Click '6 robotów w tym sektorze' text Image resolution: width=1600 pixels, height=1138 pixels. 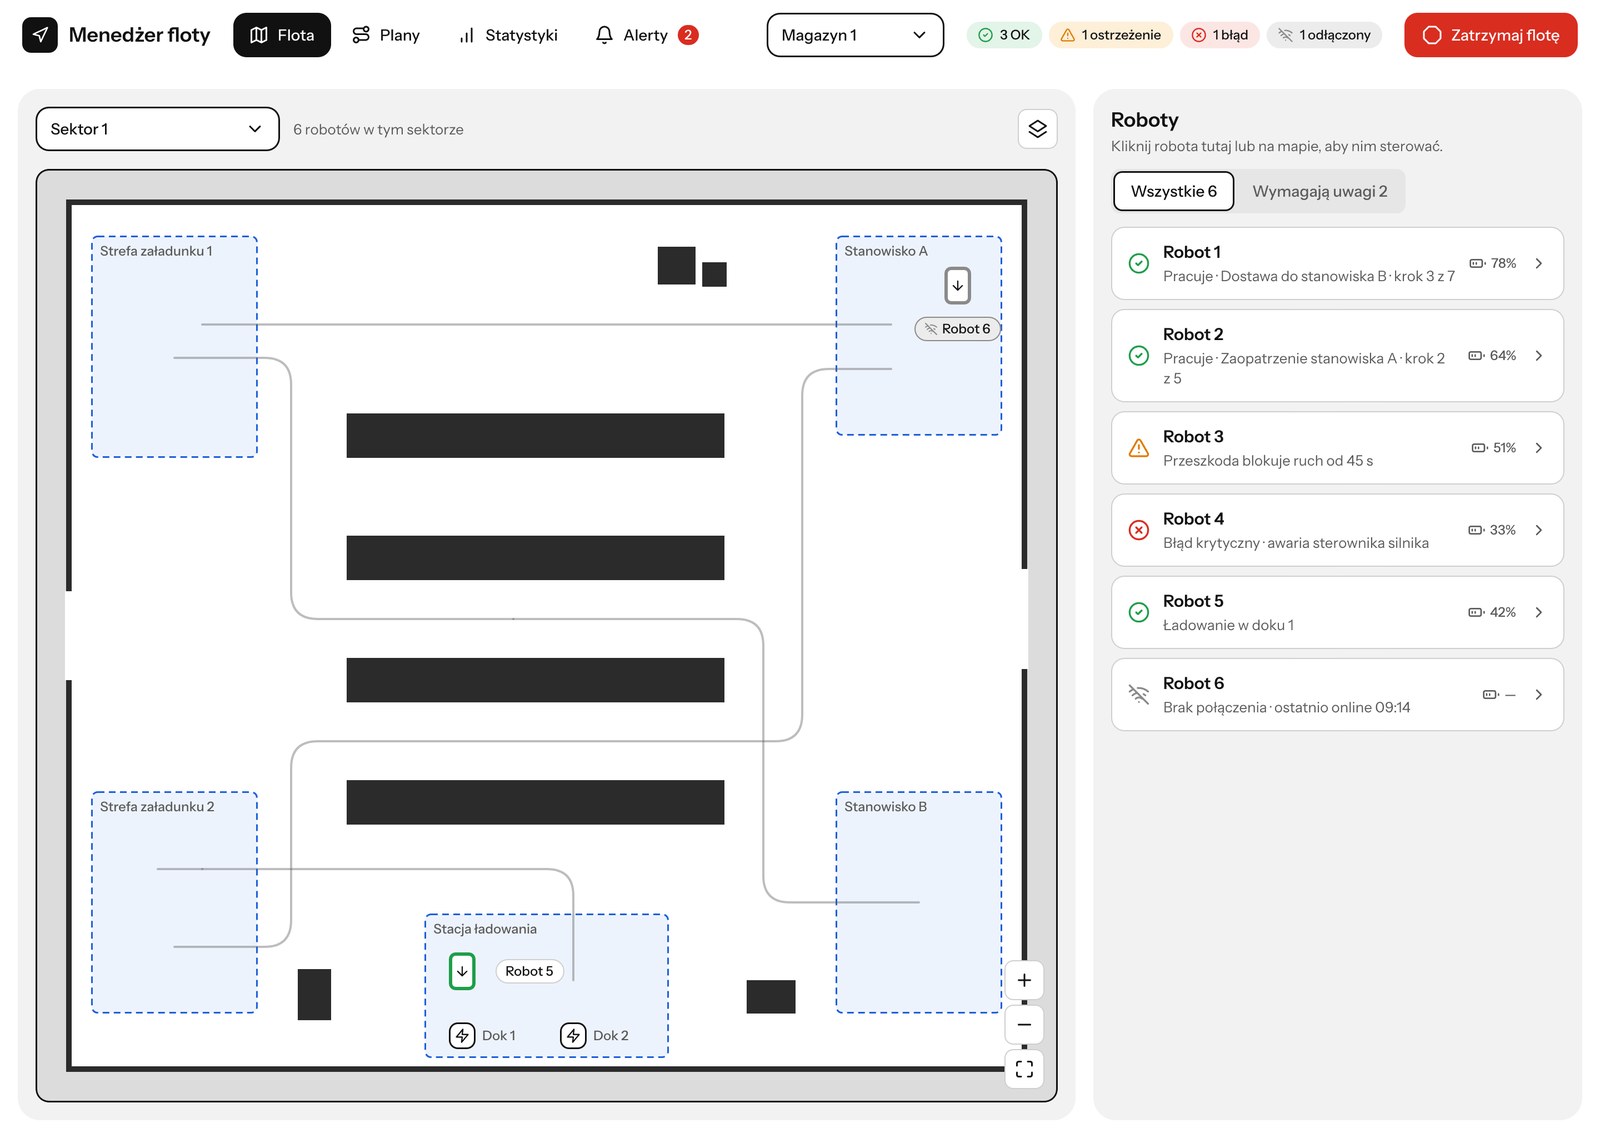click(378, 129)
